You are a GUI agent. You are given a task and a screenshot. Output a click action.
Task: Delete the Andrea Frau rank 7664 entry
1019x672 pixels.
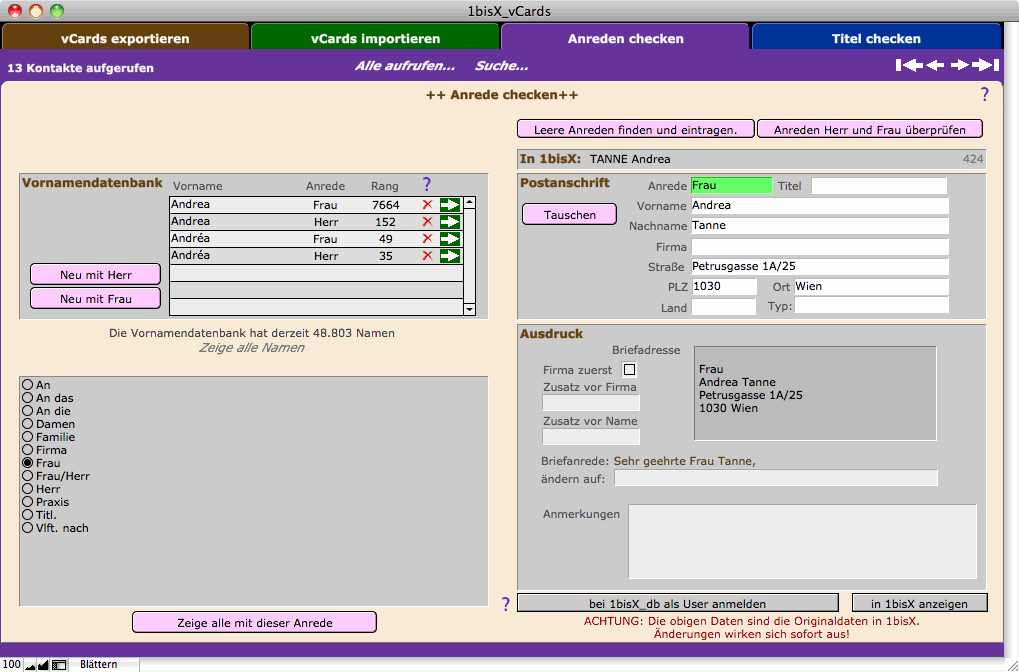[427, 205]
